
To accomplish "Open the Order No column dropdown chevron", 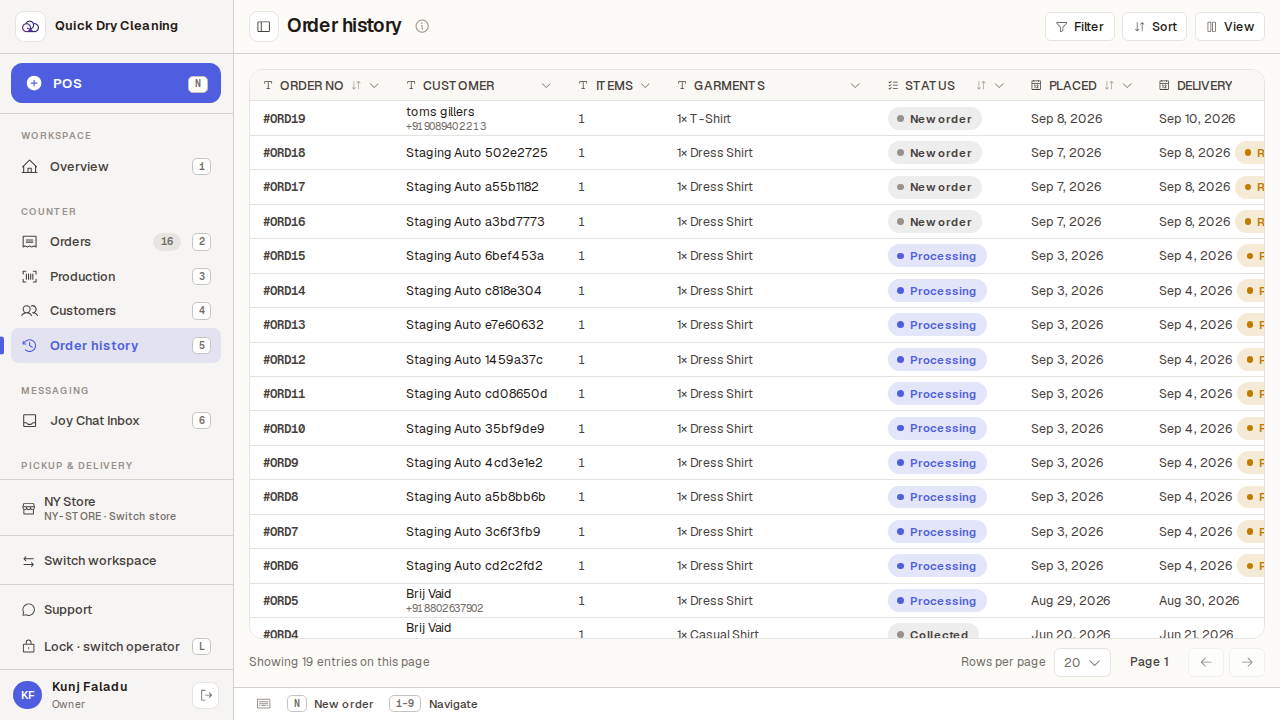I will pos(374,86).
